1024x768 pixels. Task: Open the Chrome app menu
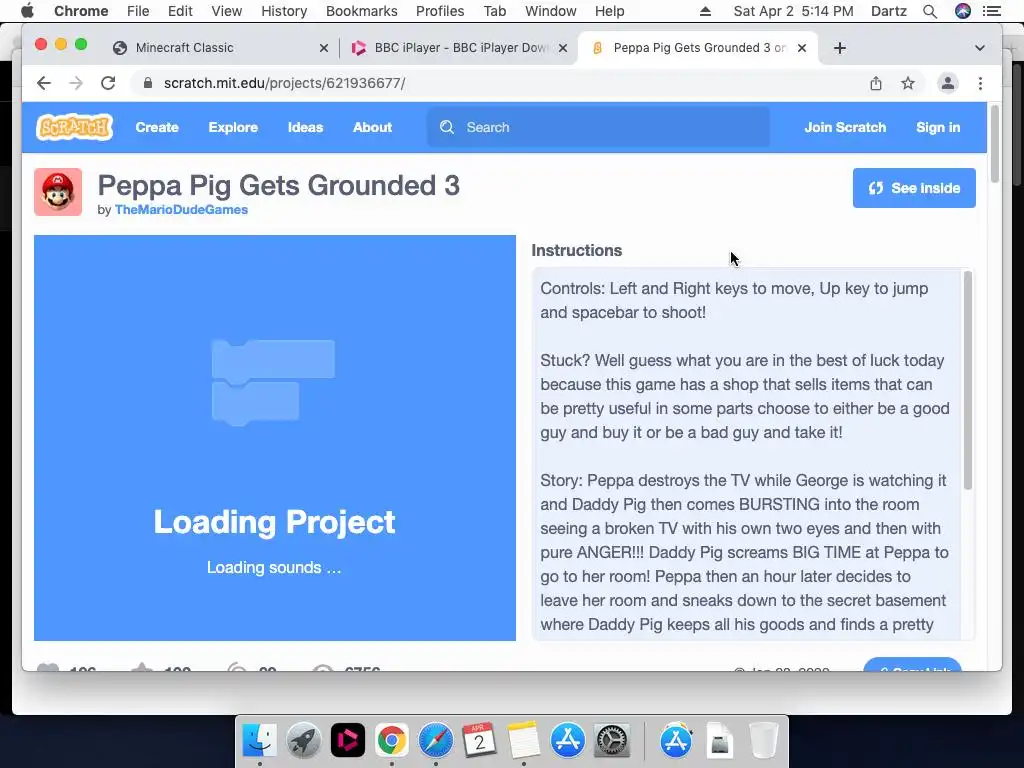tap(81, 11)
